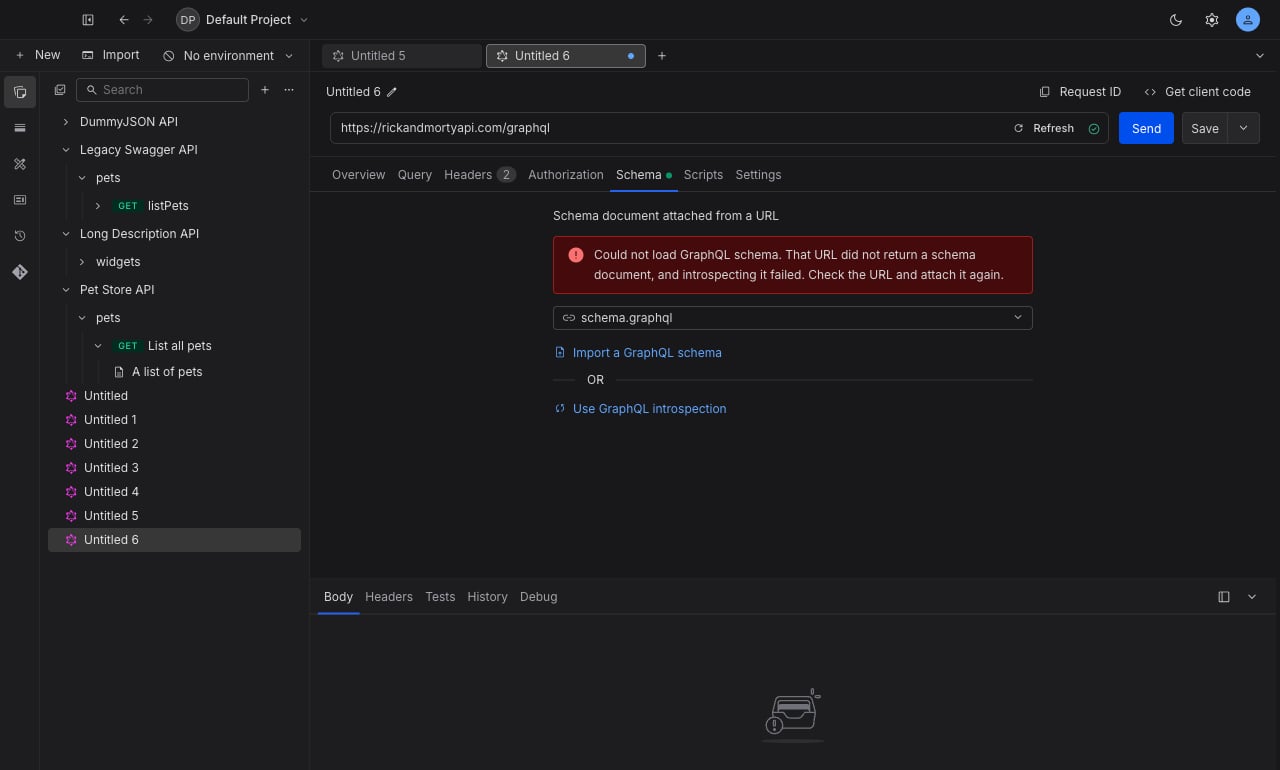Switch to dark mode with the moon icon
Image resolution: width=1280 pixels, height=770 pixels.
pyautogui.click(x=1176, y=20)
